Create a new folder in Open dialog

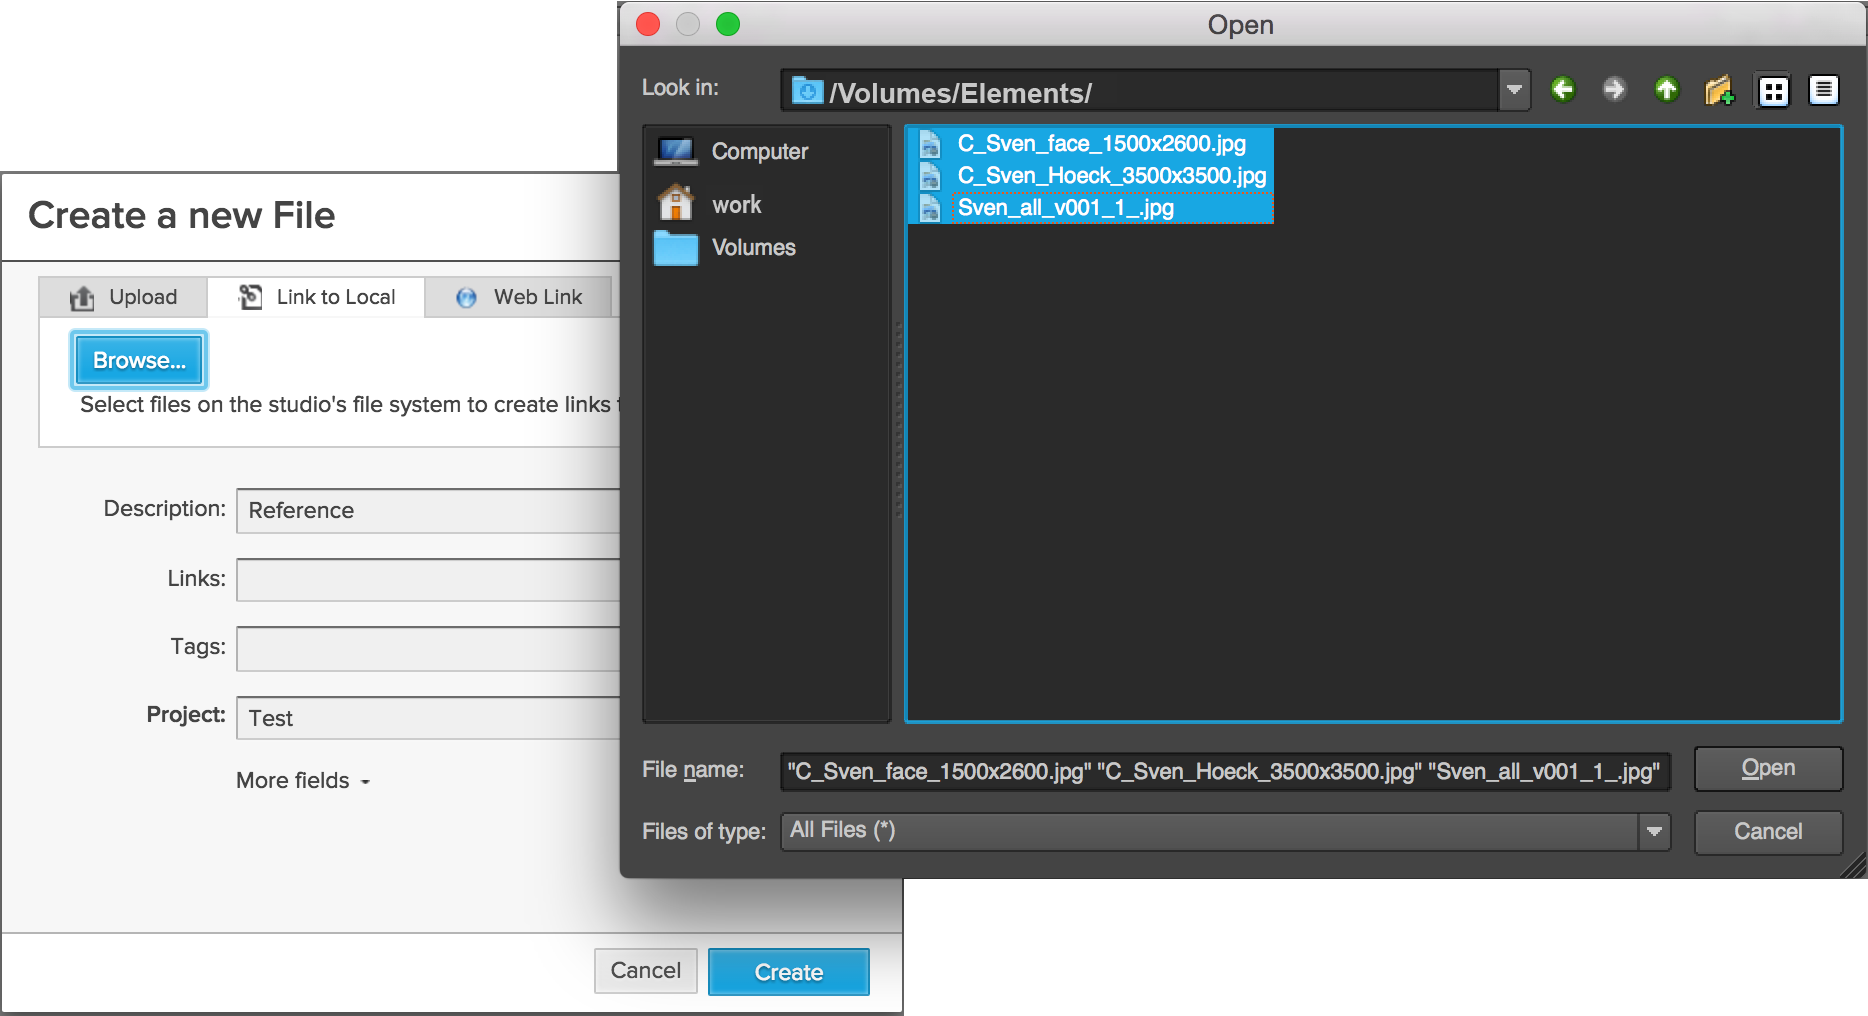coord(1719,90)
